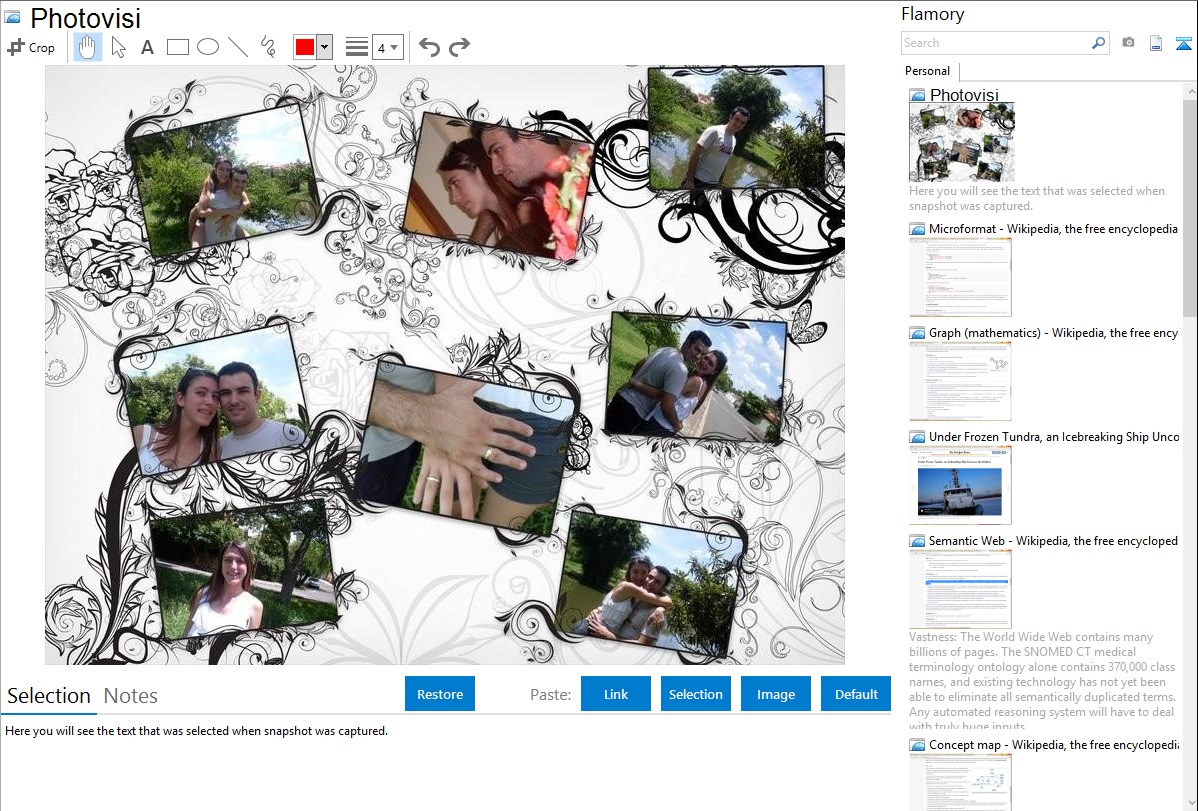Viewport: 1198px width, 811px height.
Task: Focus the Flamory search field
Action: [995, 43]
